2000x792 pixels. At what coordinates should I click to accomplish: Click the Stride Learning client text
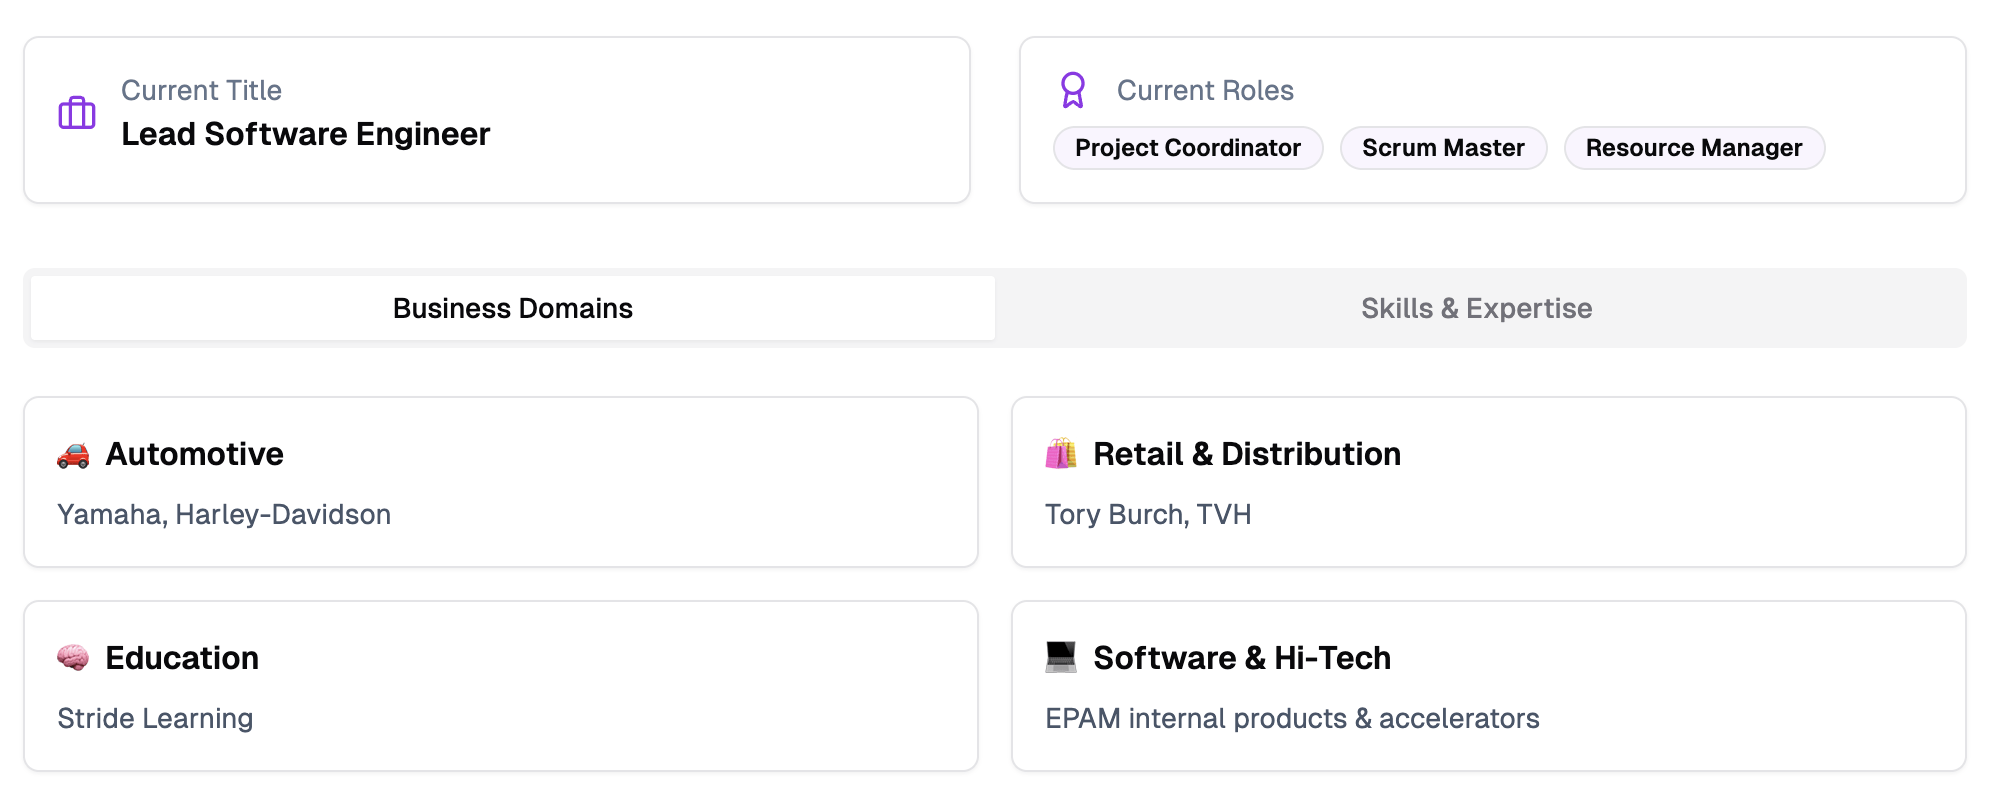click(x=155, y=718)
